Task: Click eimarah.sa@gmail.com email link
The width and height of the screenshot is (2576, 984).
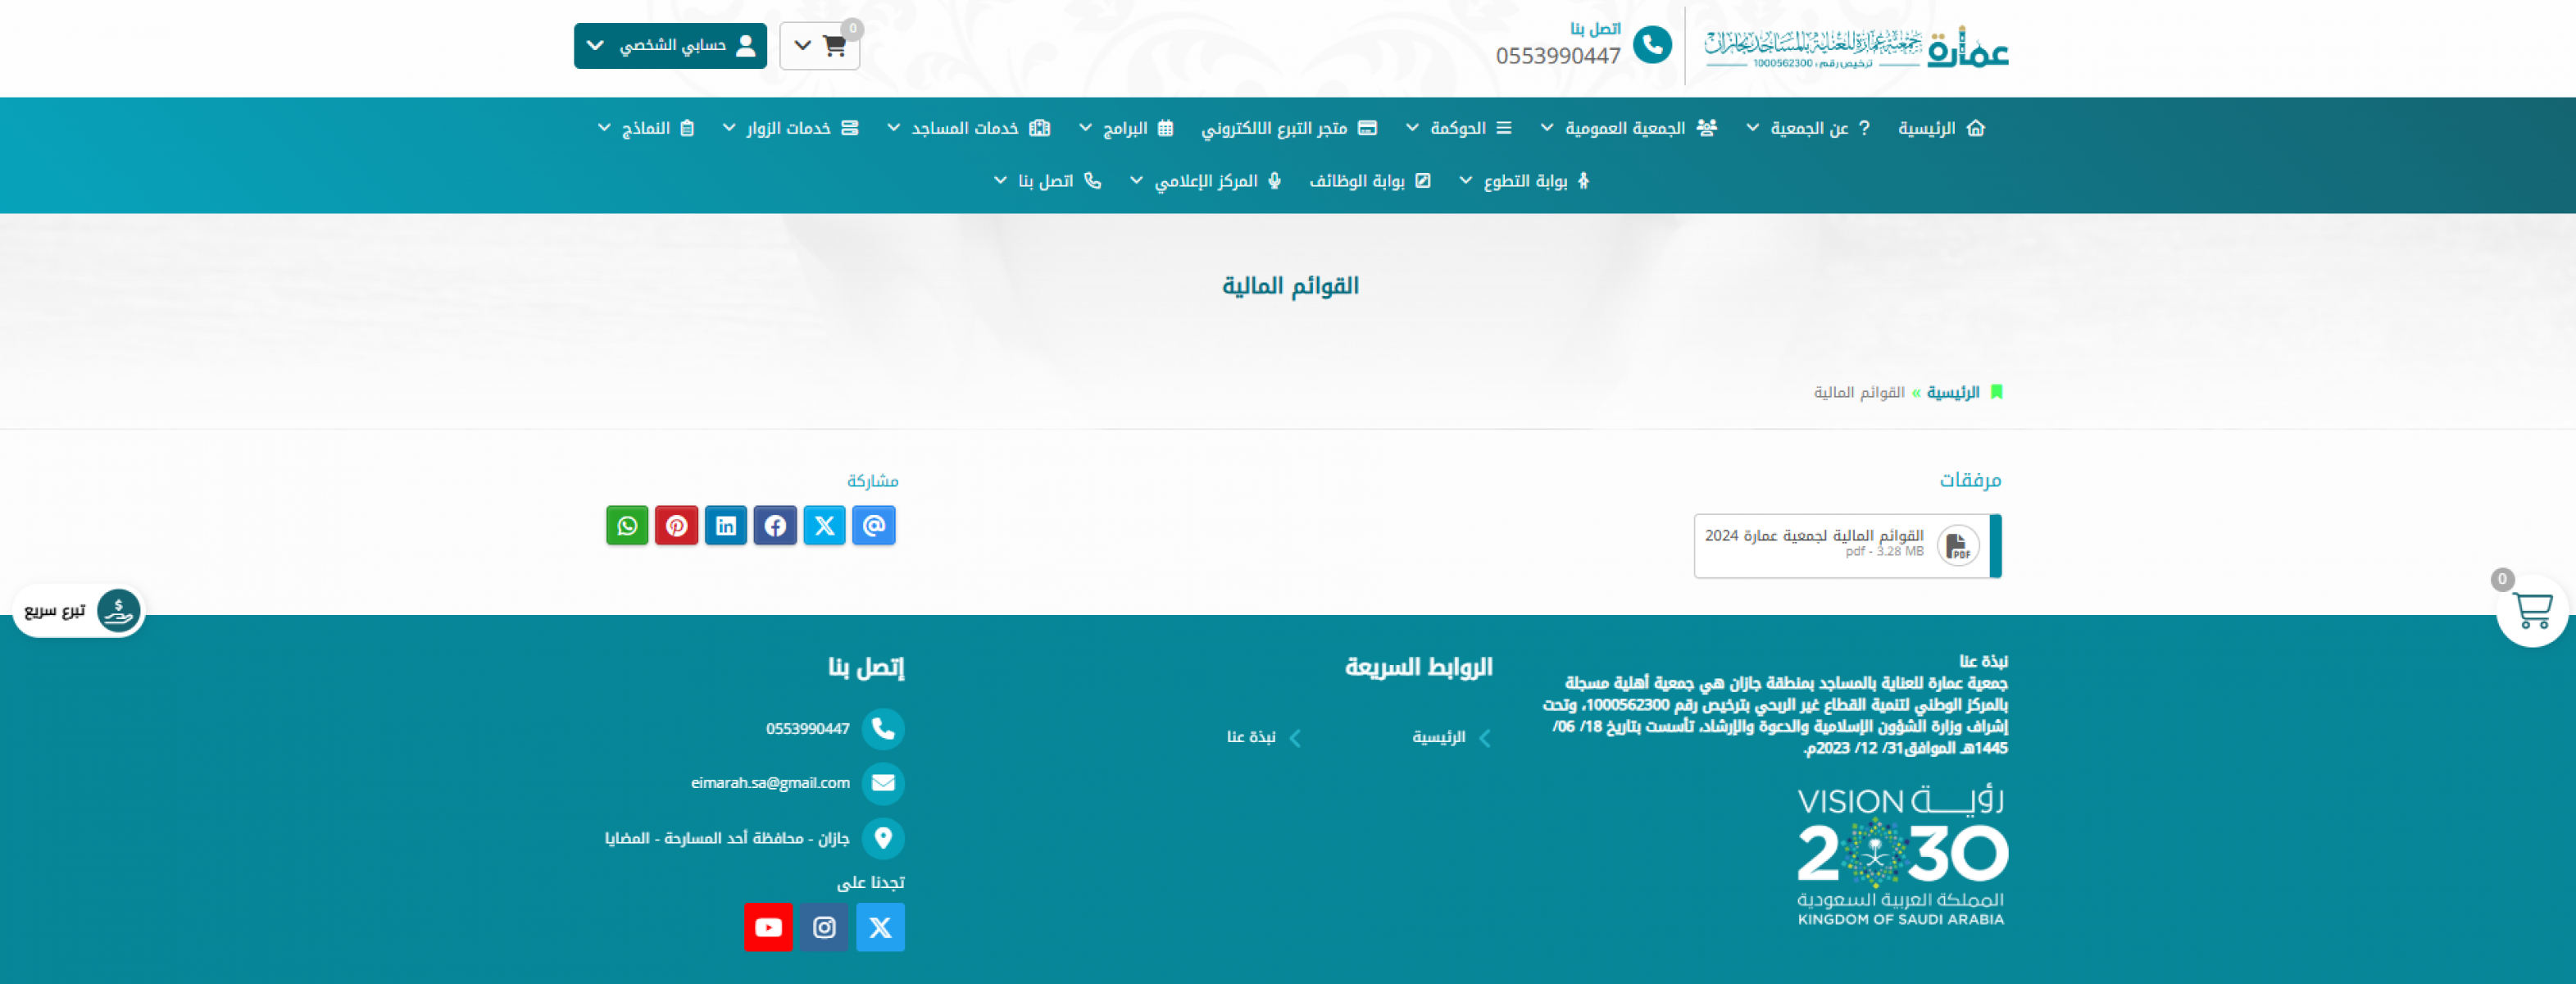Action: (x=770, y=783)
